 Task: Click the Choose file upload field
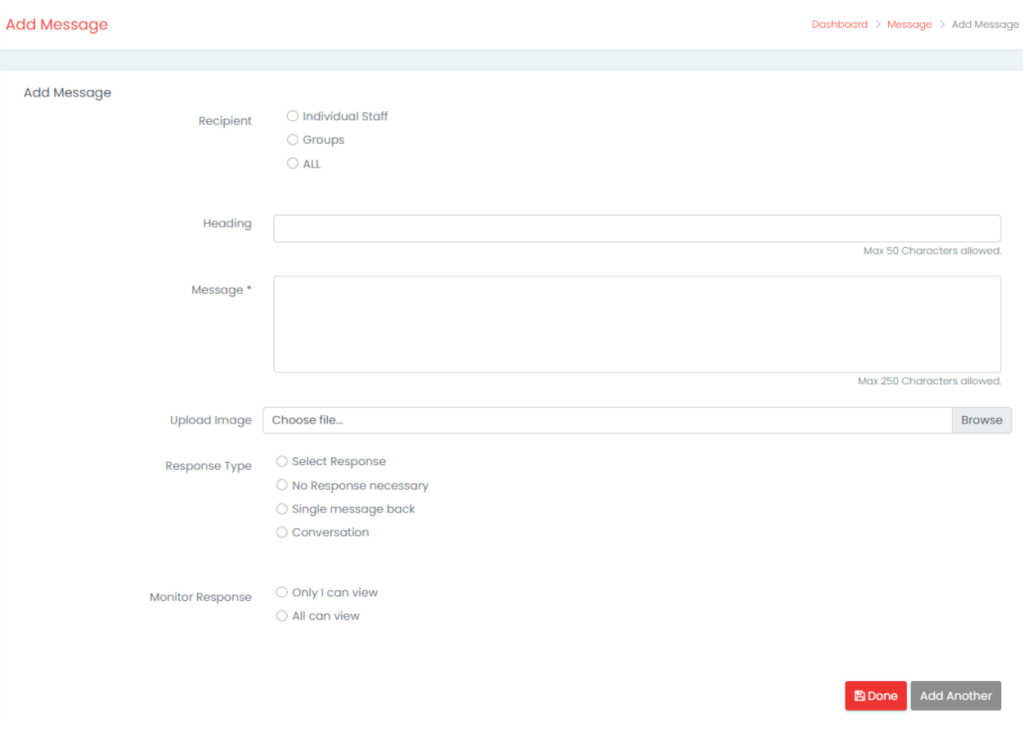tap(606, 420)
